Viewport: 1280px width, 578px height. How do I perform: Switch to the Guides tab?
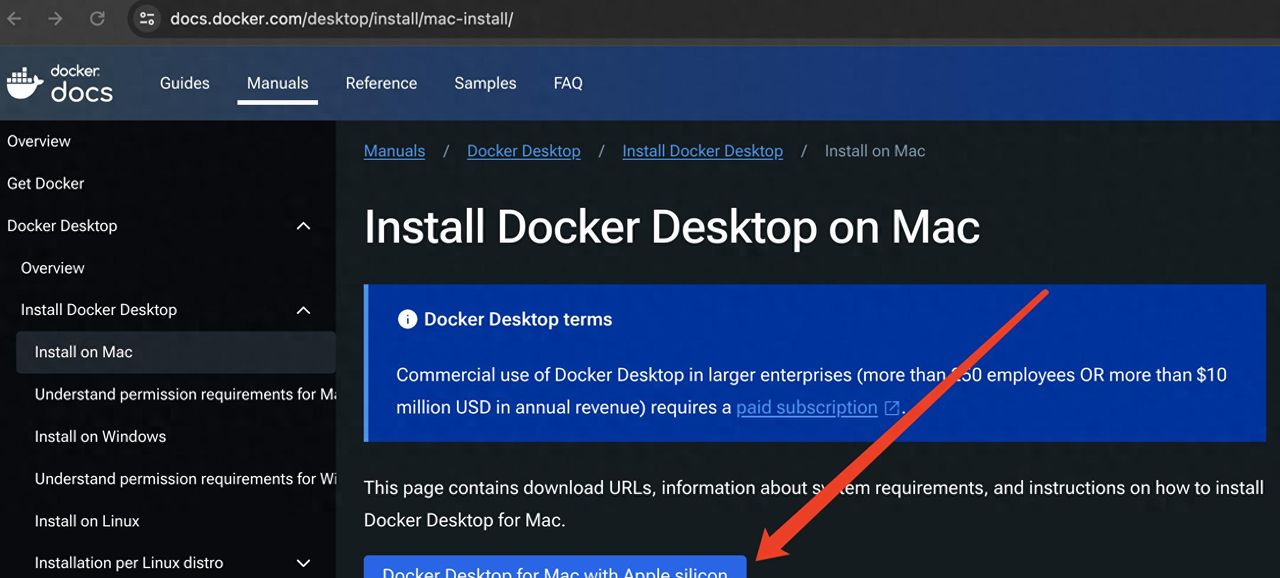coord(184,83)
